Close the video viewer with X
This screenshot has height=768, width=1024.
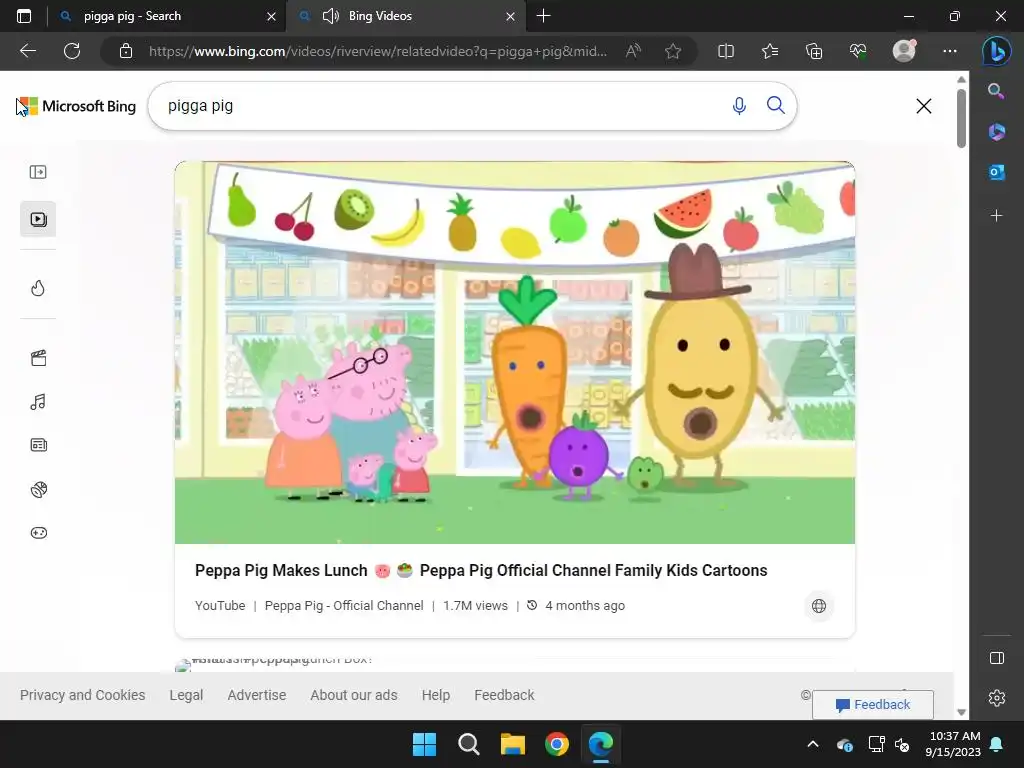pyautogui.click(x=923, y=106)
